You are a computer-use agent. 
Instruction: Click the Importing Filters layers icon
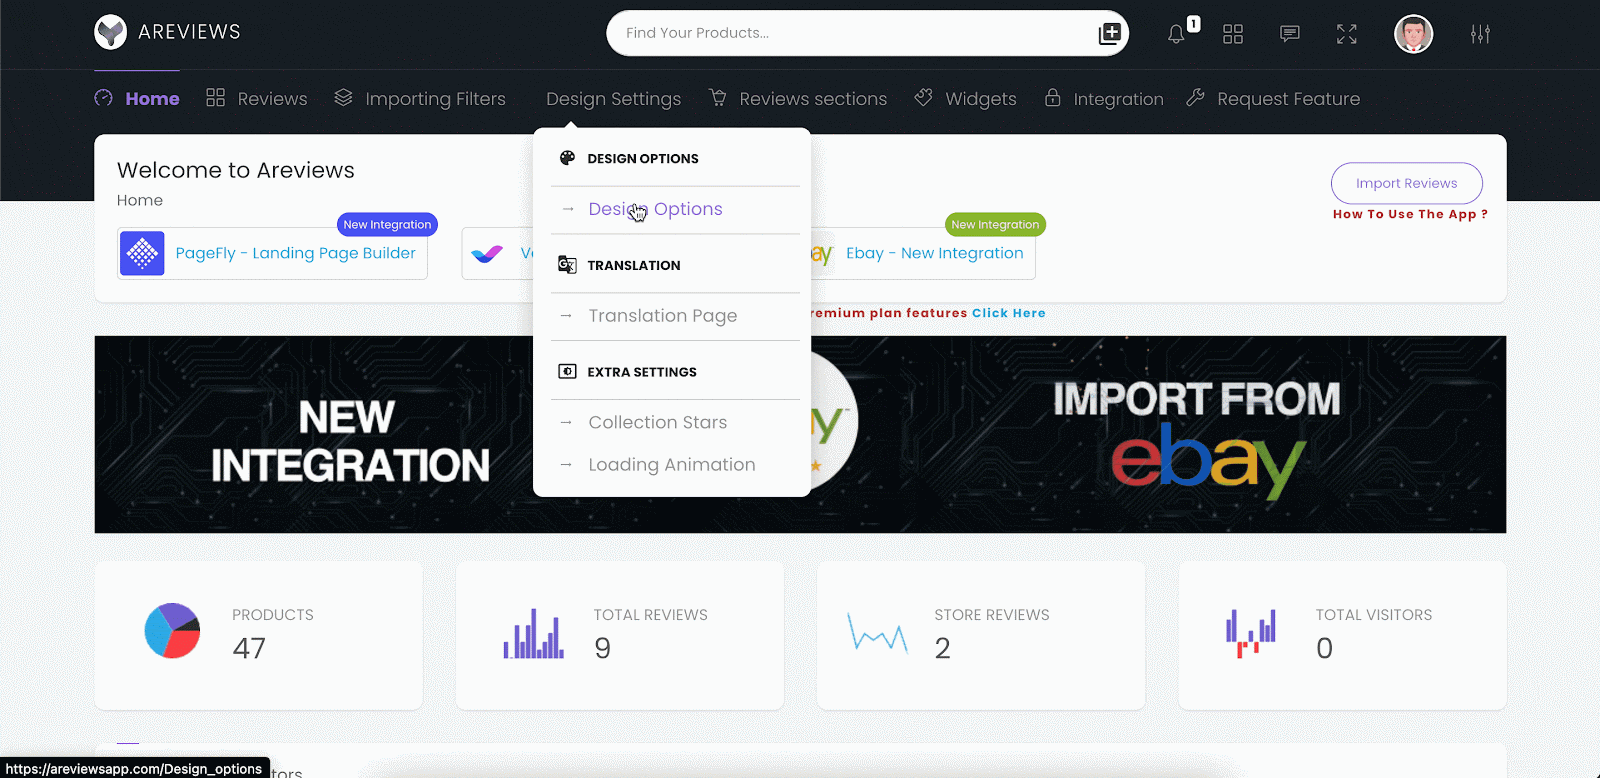(x=343, y=97)
